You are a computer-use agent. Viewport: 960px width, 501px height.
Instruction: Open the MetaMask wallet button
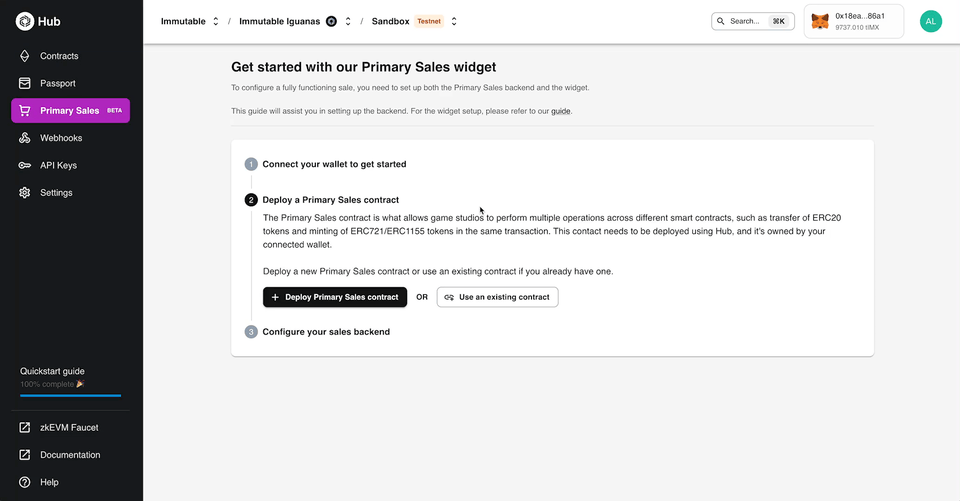(x=853, y=21)
